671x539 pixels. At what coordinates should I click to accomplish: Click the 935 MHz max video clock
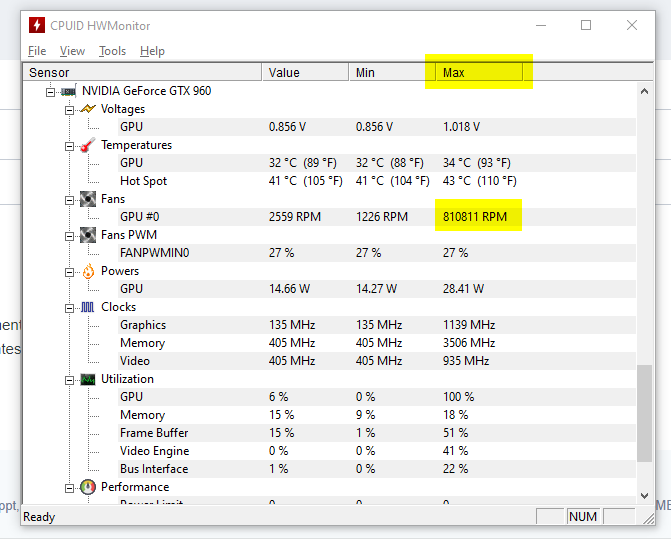tap(466, 361)
